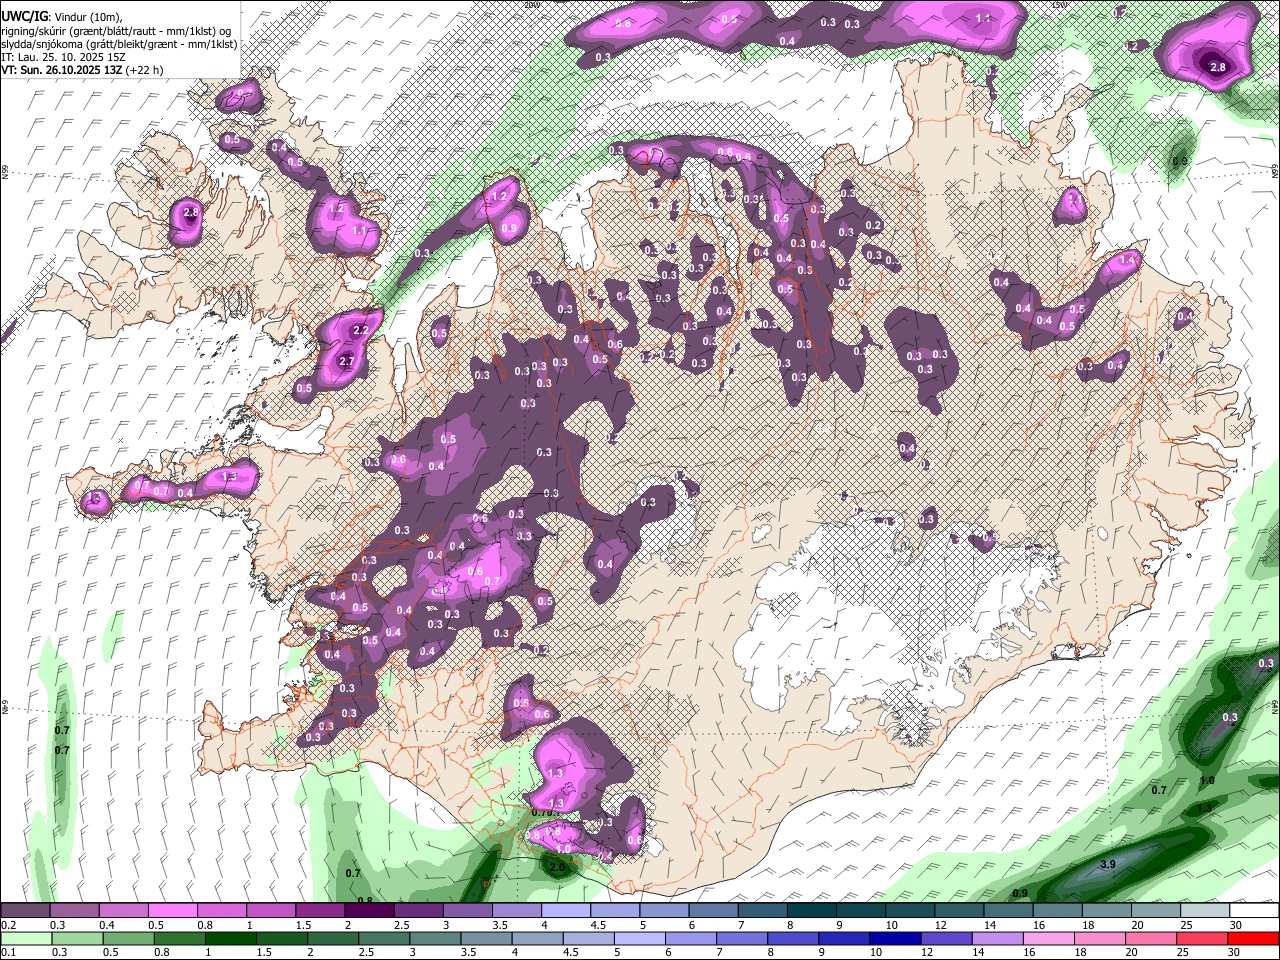
Task: Click the 'Vindur (10m)' text in header
Action: point(86,17)
